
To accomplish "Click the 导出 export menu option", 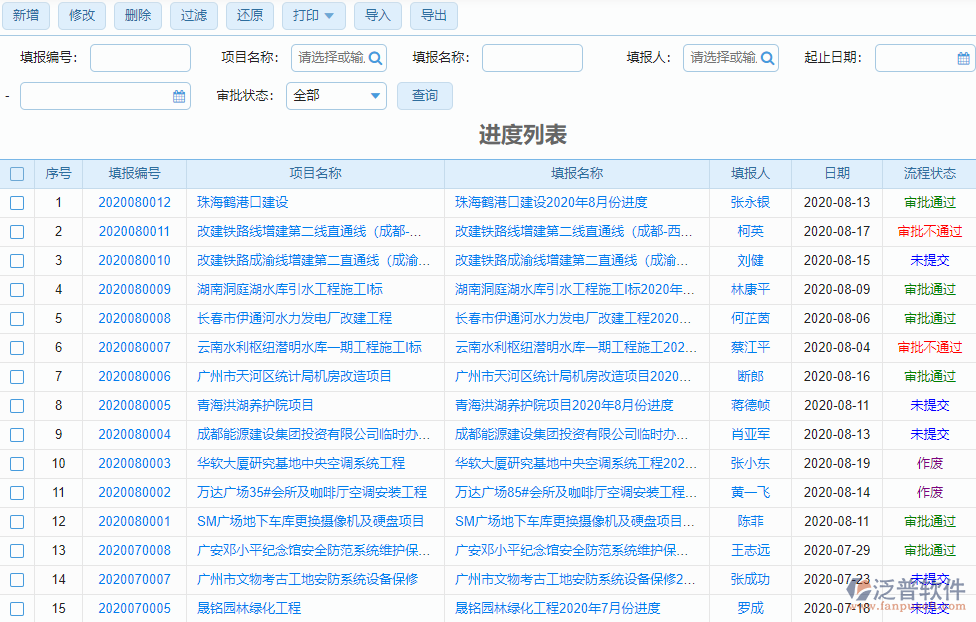I will tap(433, 16).
